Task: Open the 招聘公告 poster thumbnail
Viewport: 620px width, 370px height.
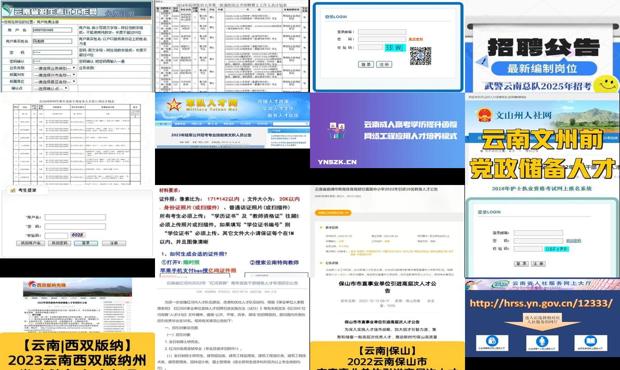Action: tap(542, 46)
